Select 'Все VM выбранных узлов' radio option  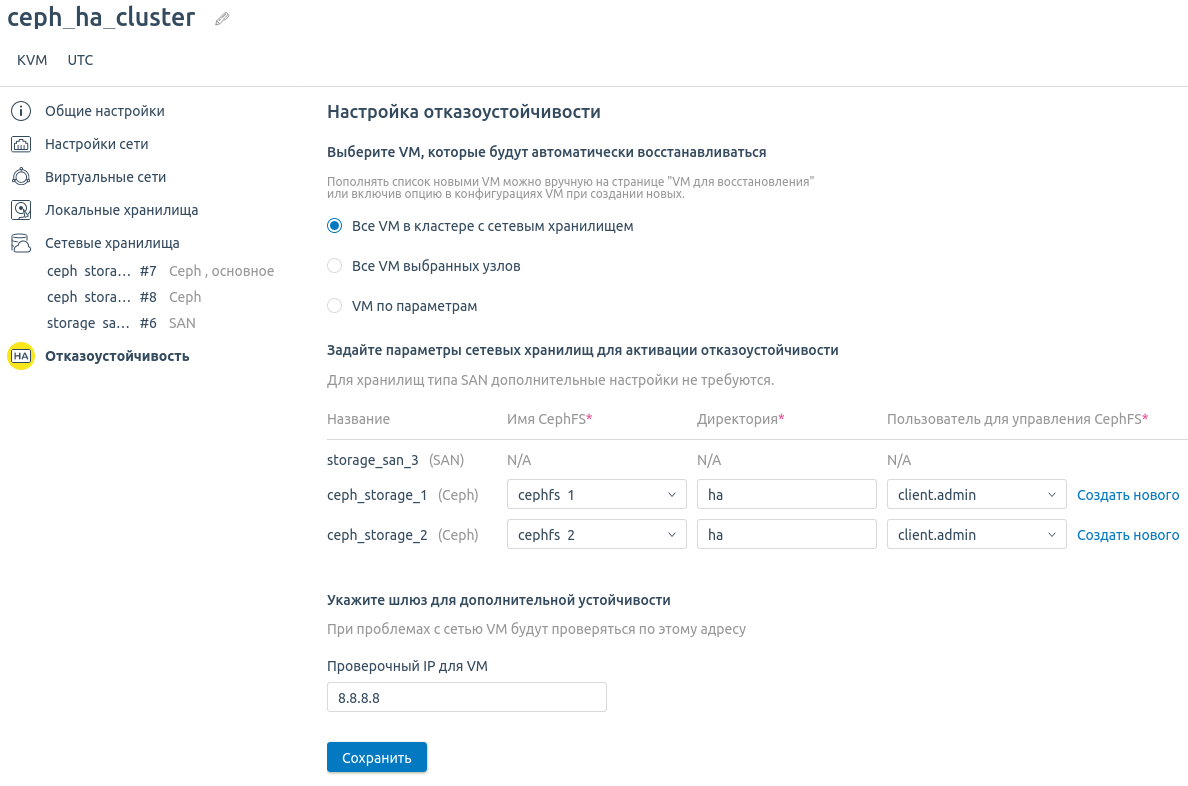(335, 266)
